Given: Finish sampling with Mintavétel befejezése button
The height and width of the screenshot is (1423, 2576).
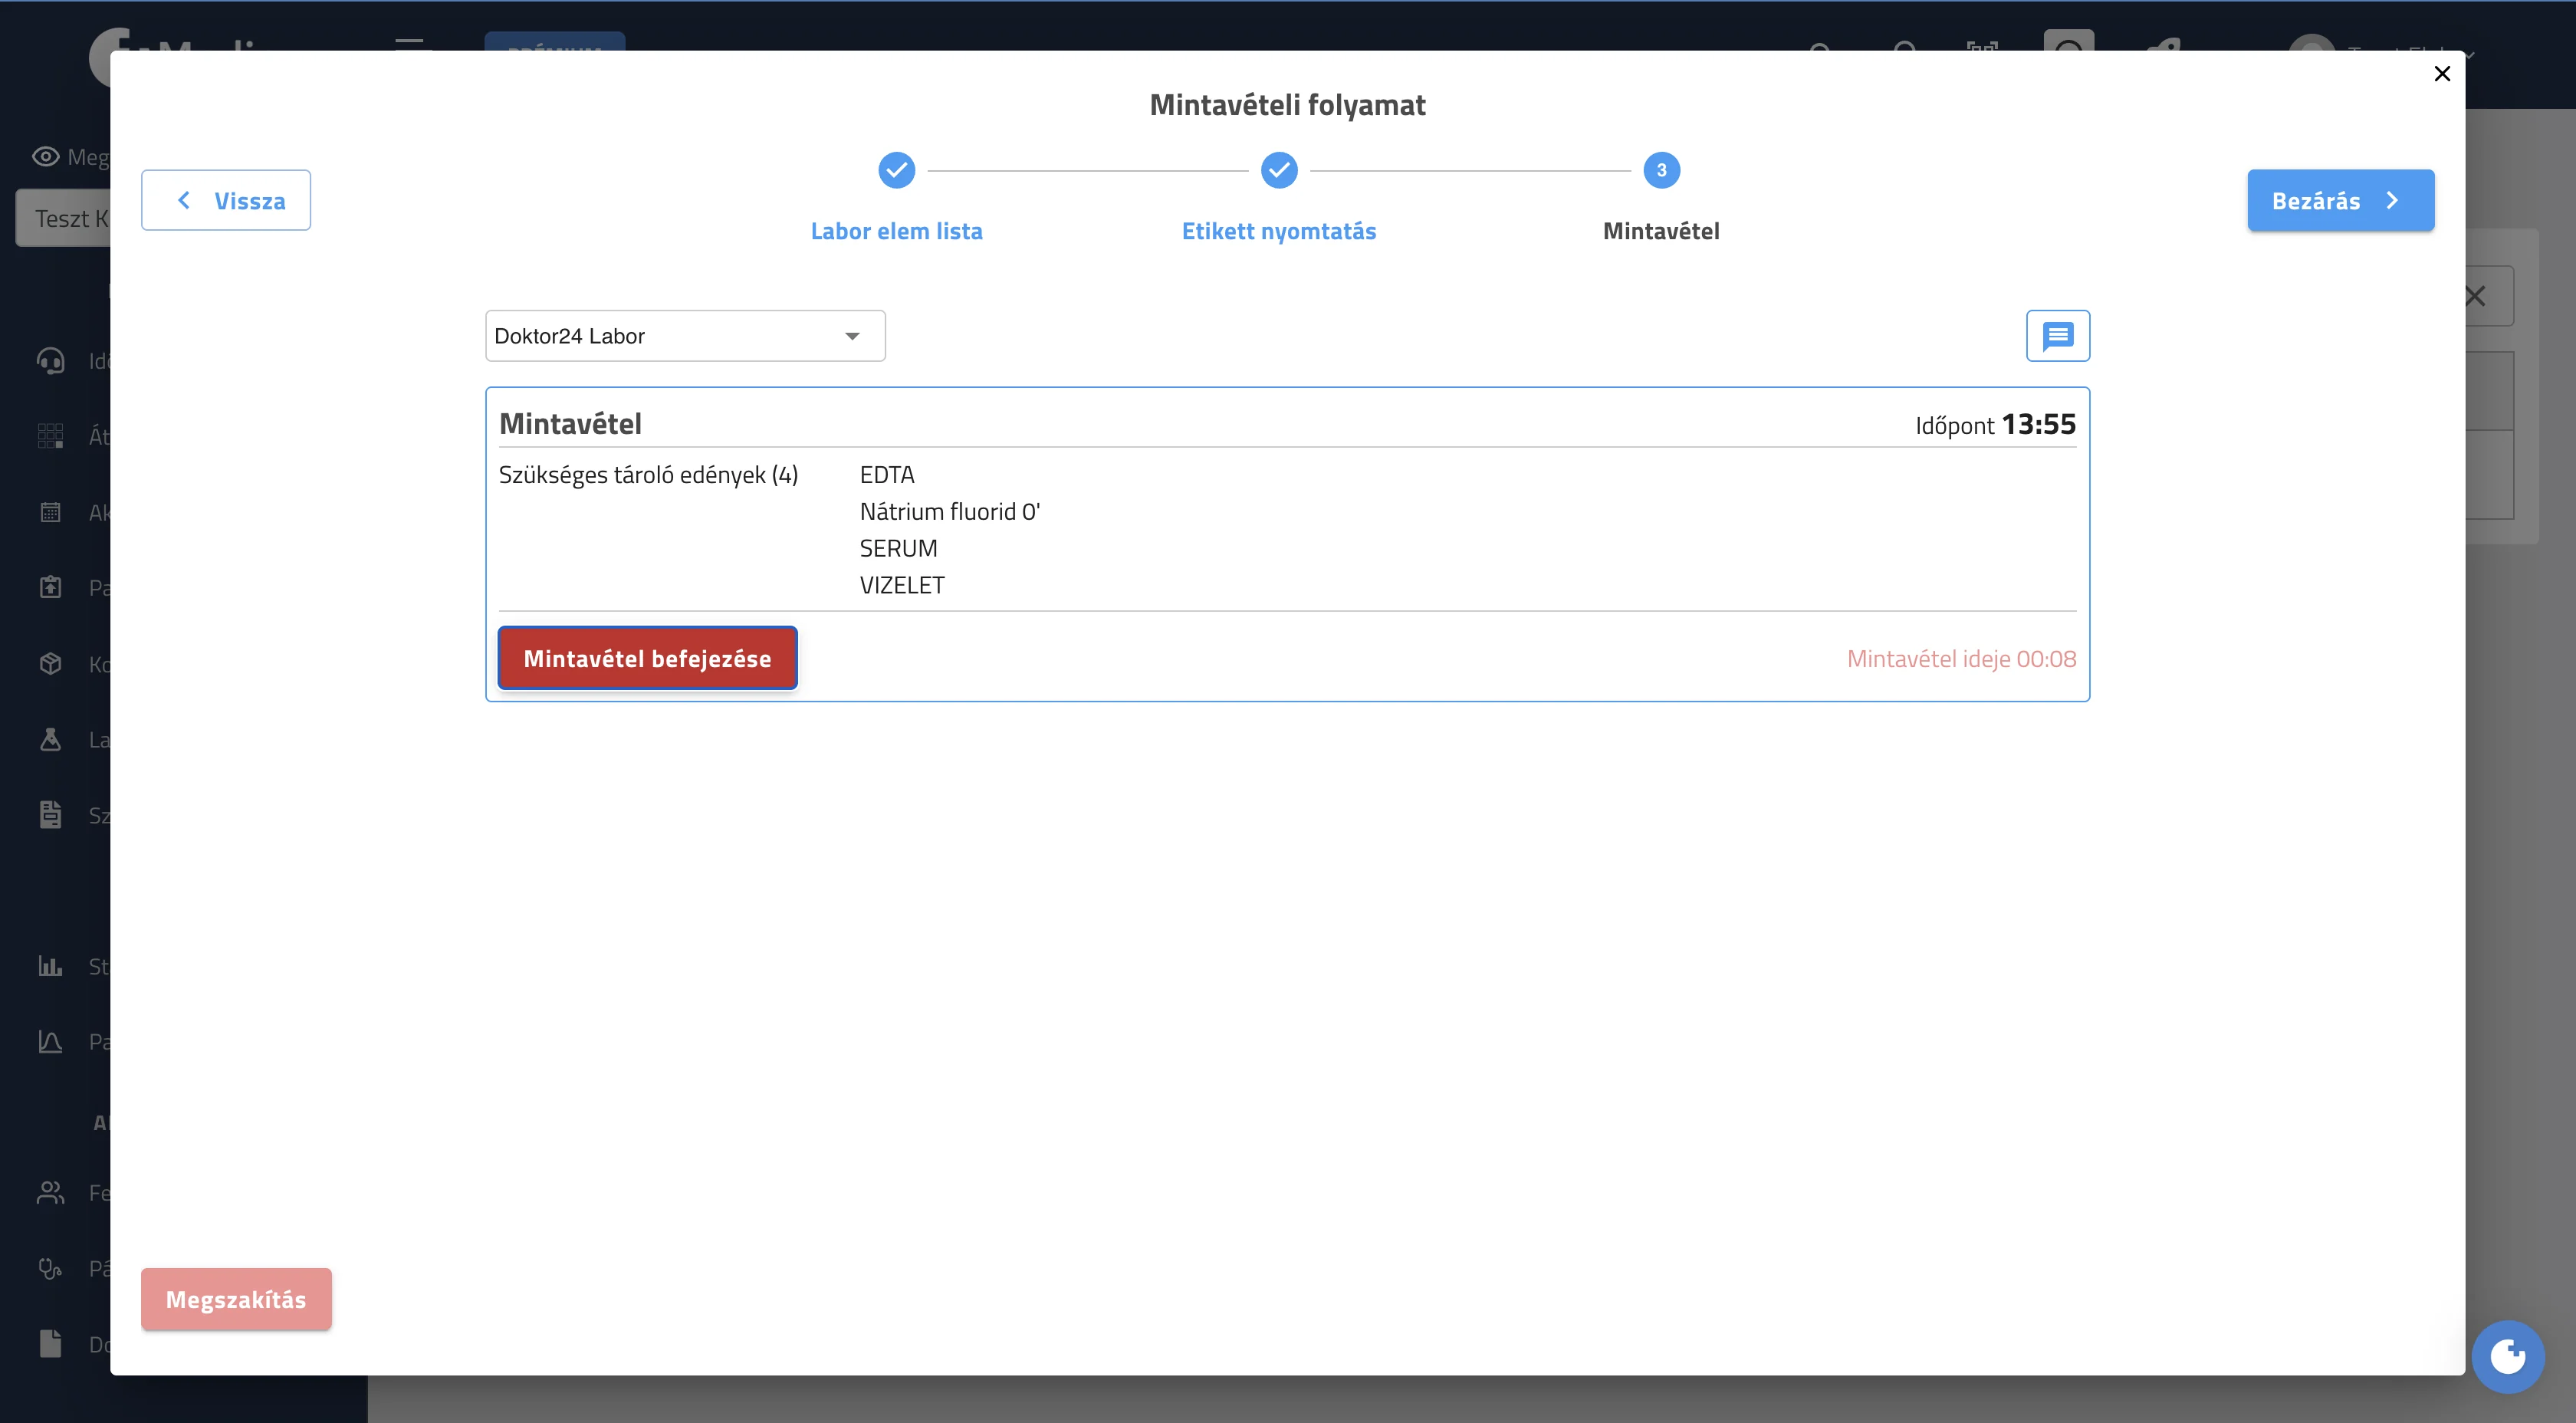Looking at the screenshot, I should pos(648,658).
